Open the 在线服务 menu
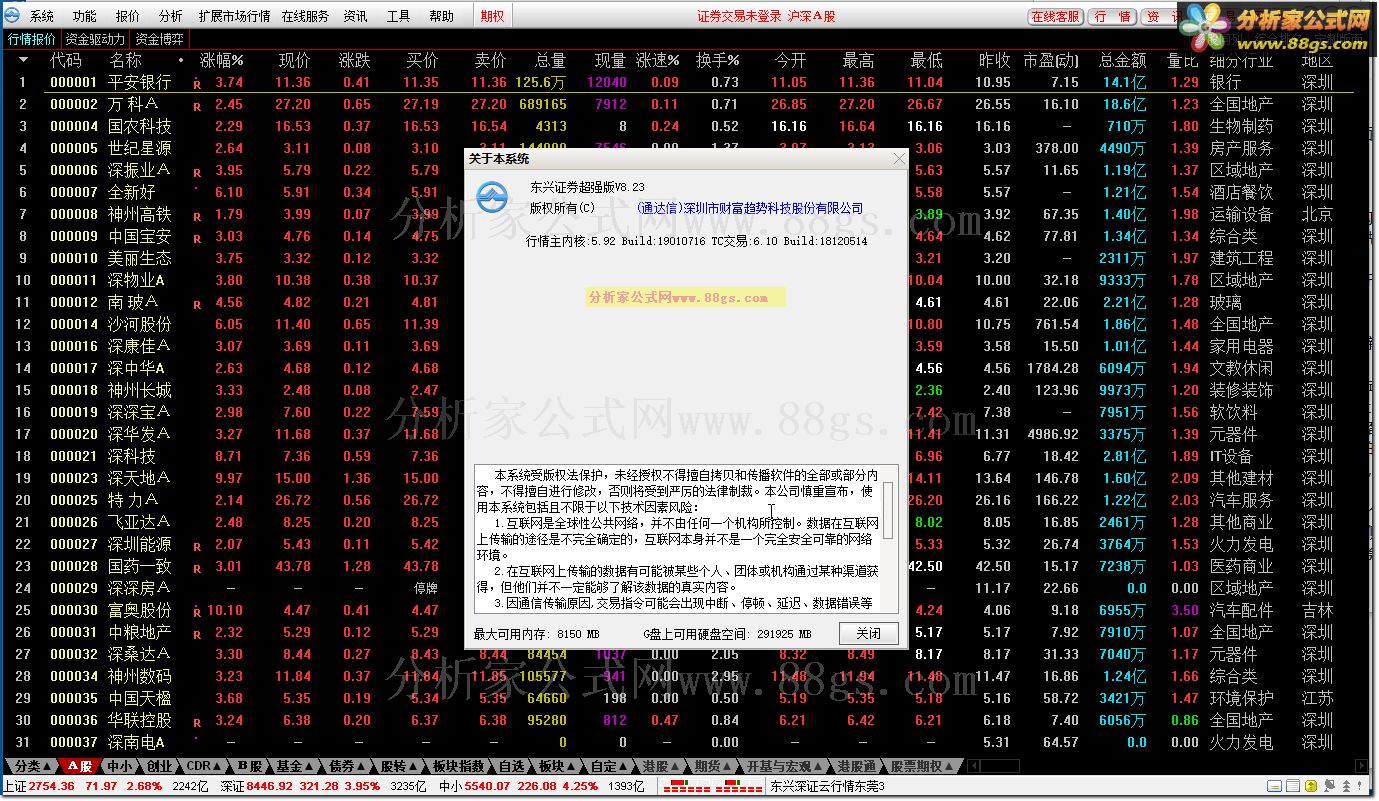 (x=305, y=16)
